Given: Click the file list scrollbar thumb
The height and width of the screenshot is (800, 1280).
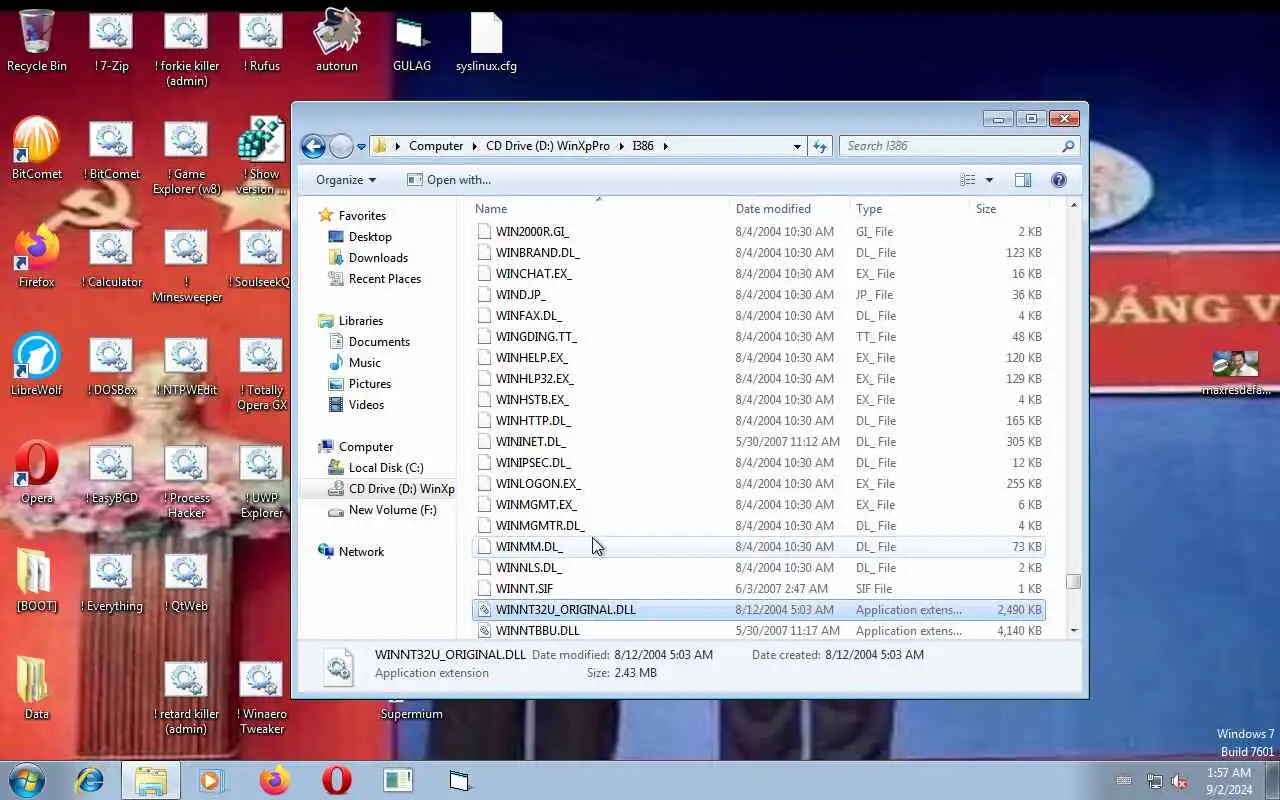Looking at the screenshot, I should (1074, 582).
